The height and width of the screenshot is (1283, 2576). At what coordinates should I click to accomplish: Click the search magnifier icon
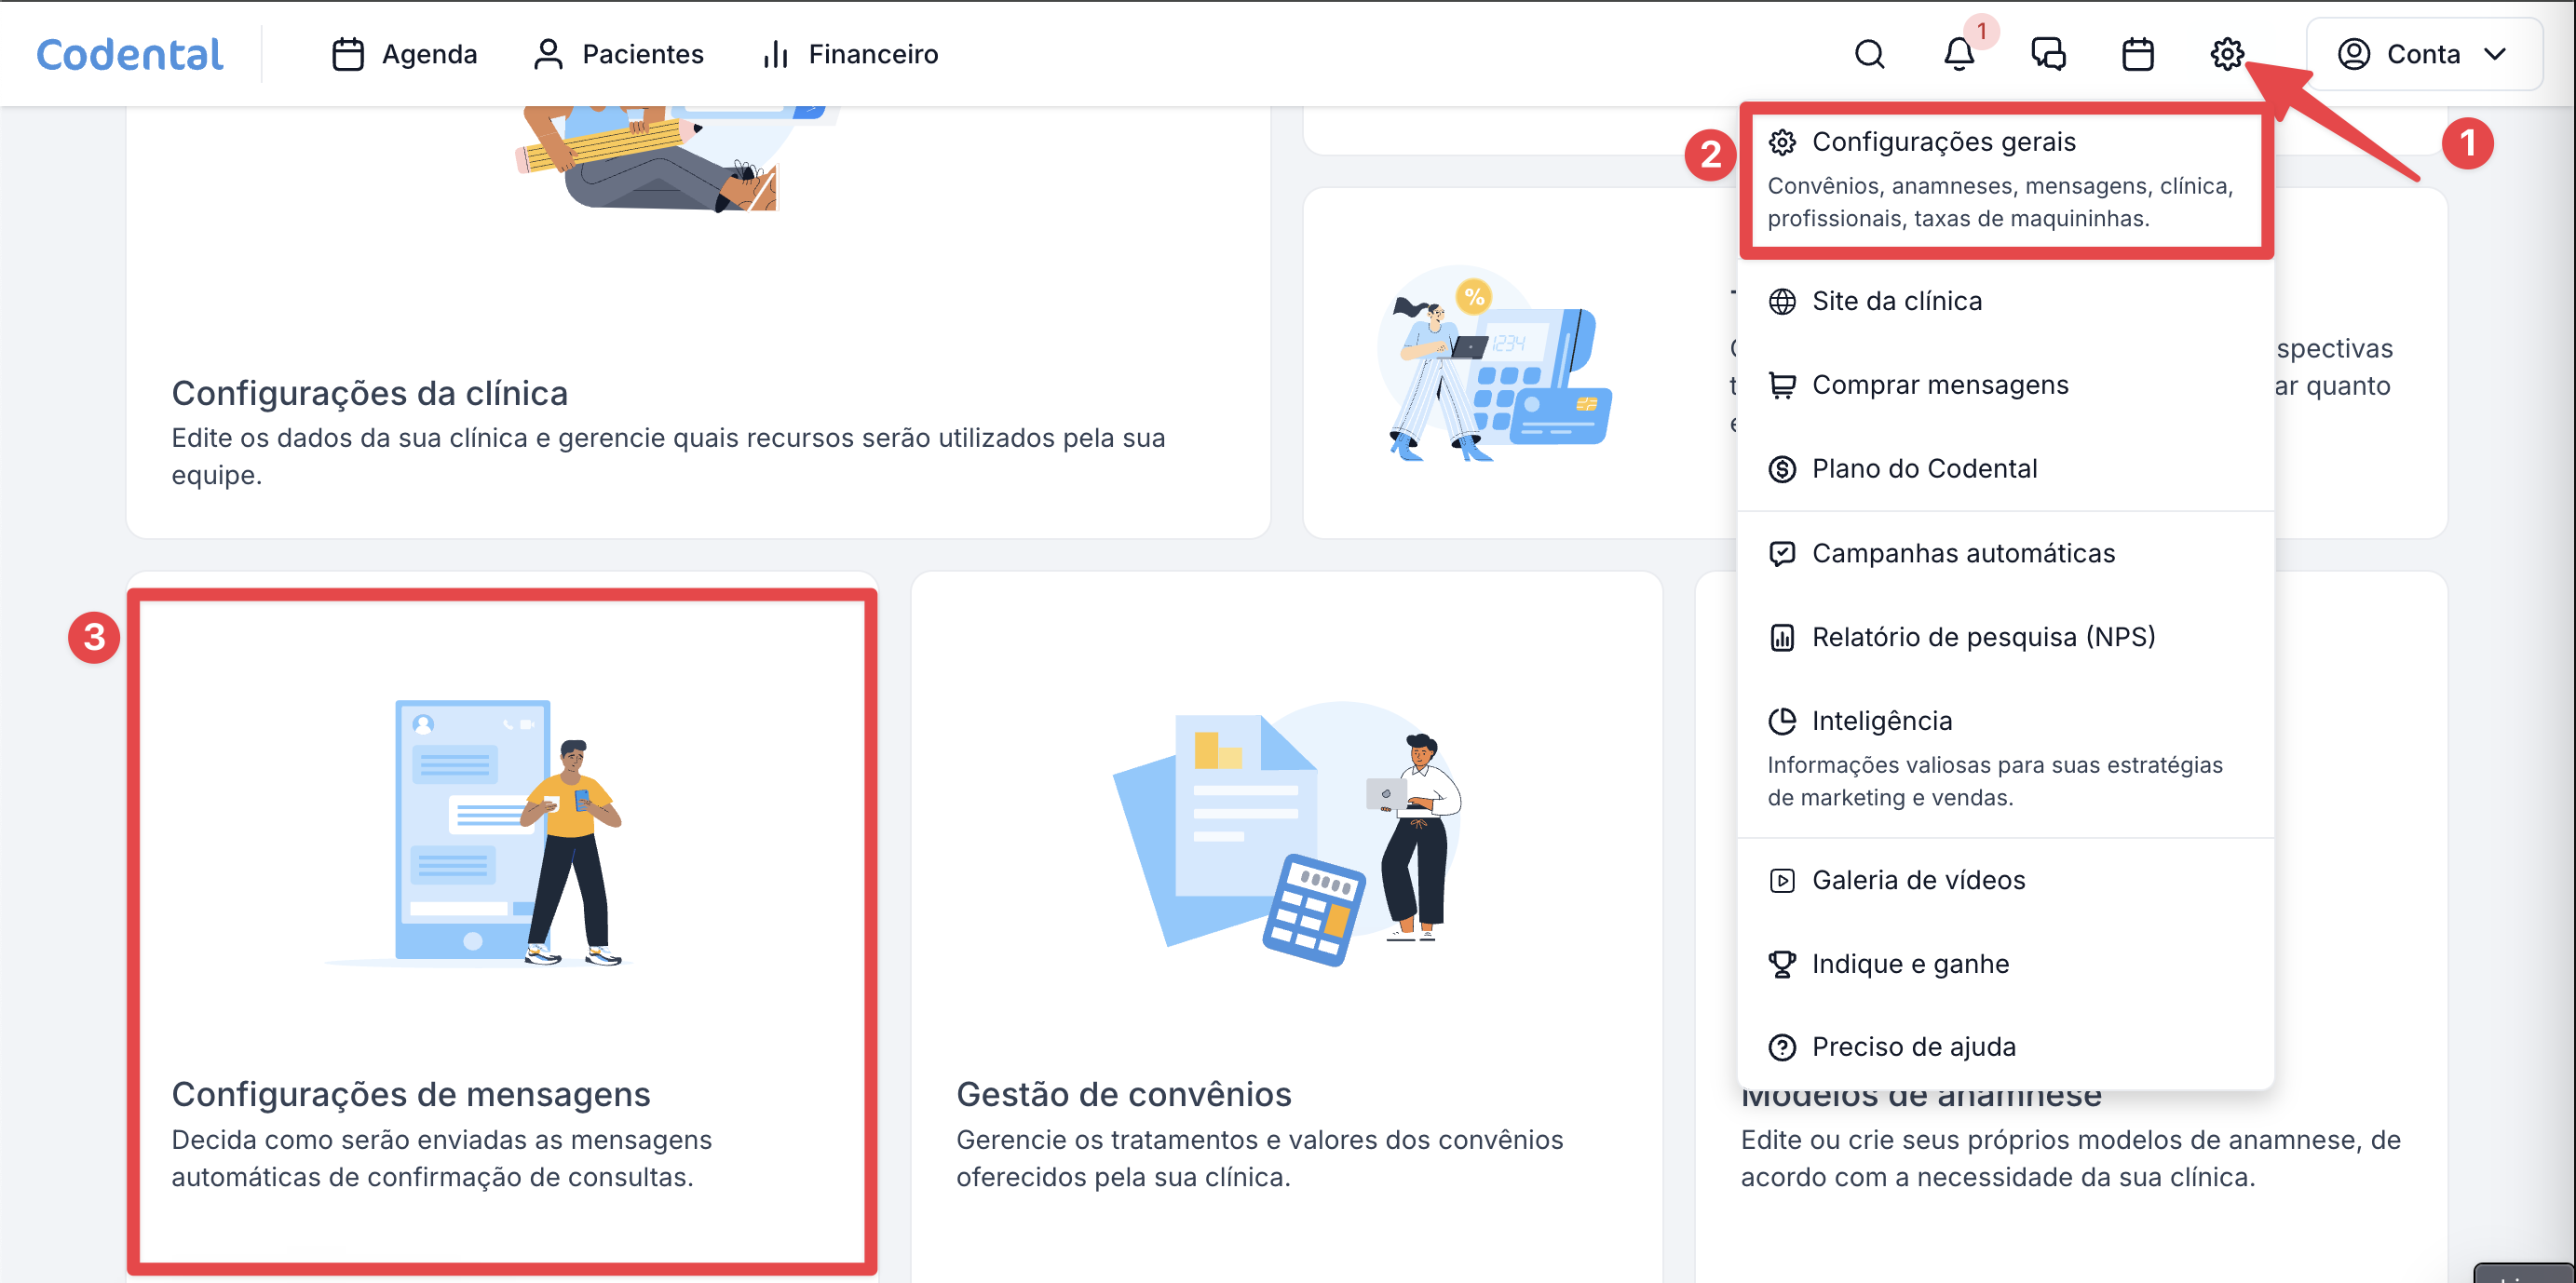tap(1869, 54)
